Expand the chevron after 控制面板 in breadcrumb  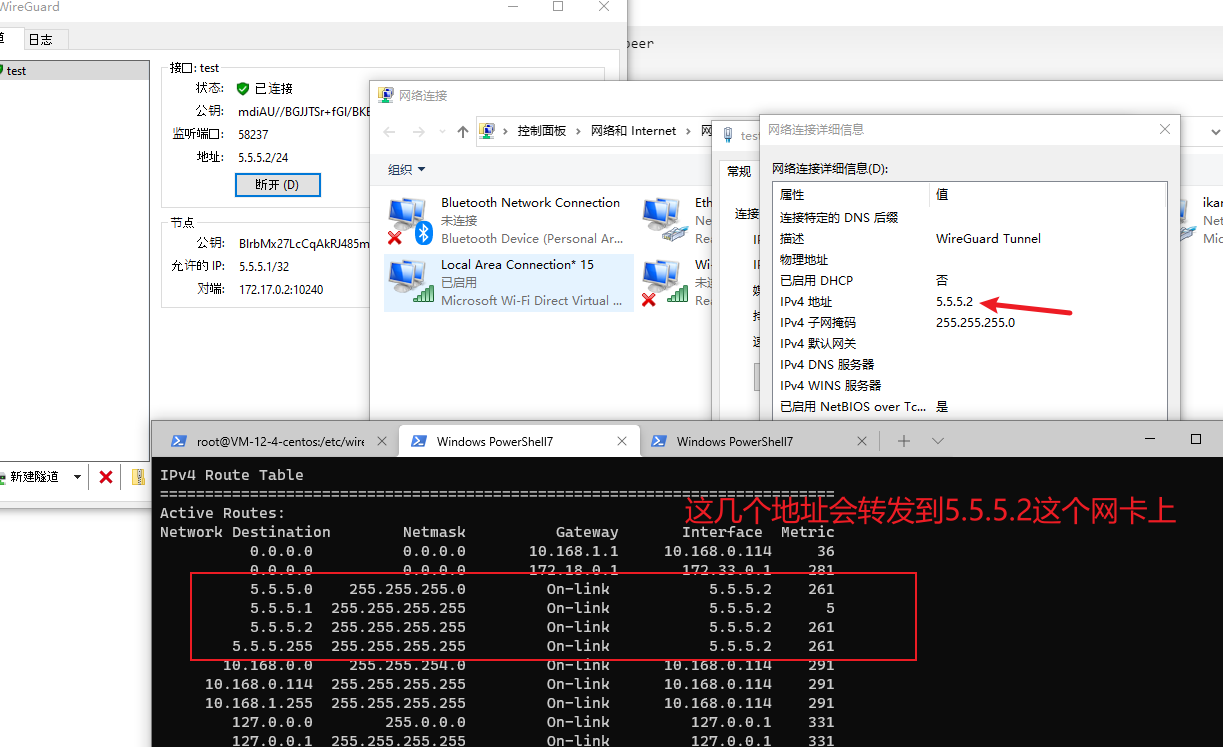578,131
